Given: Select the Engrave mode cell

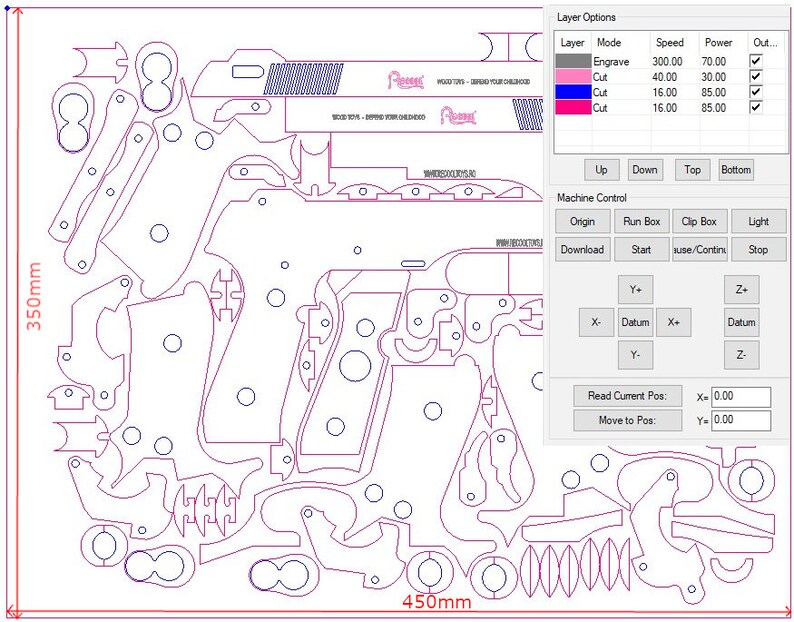Looking at the screenshot, I should [x=612, y=62].
